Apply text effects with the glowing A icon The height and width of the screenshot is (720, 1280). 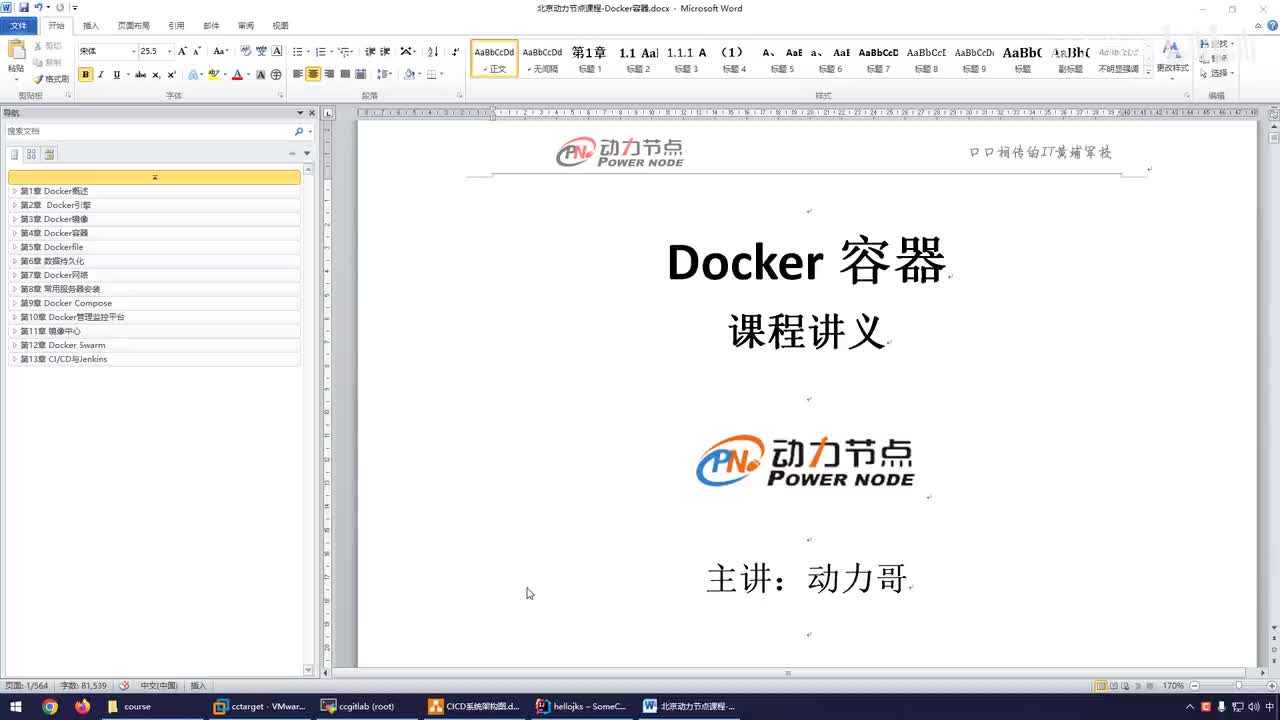(x=195, y=74)
